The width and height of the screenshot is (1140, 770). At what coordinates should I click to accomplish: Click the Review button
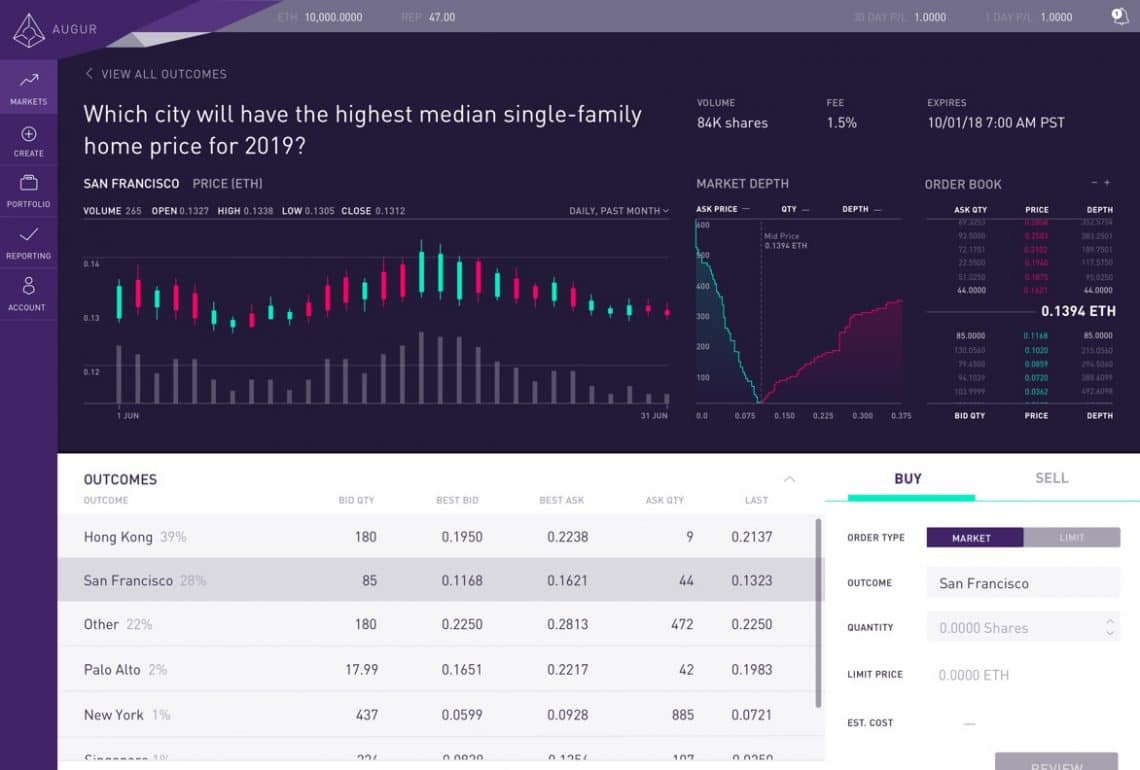(1055, 762)
